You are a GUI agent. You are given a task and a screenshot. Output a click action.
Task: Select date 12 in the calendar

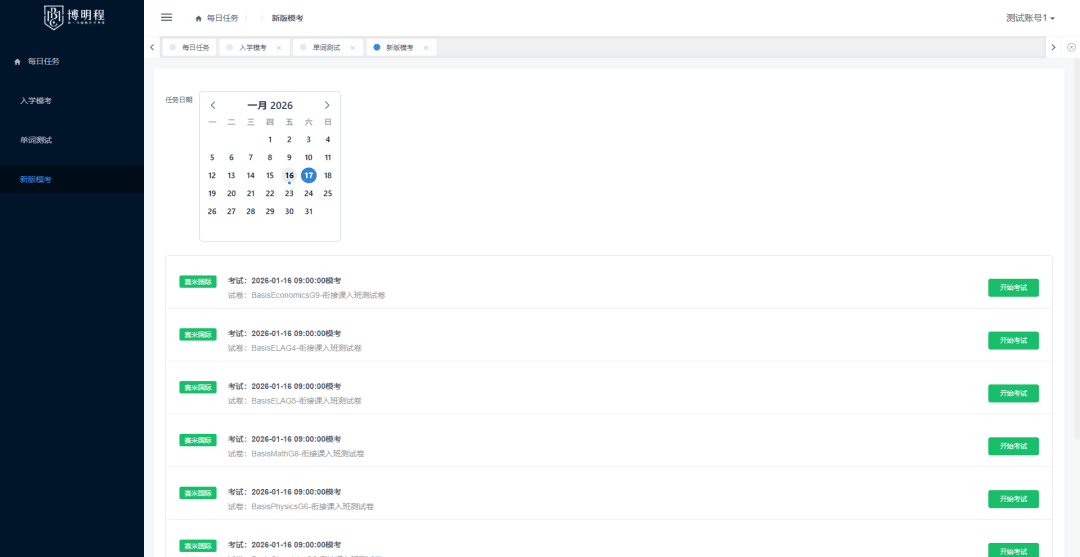click(212, 176)
